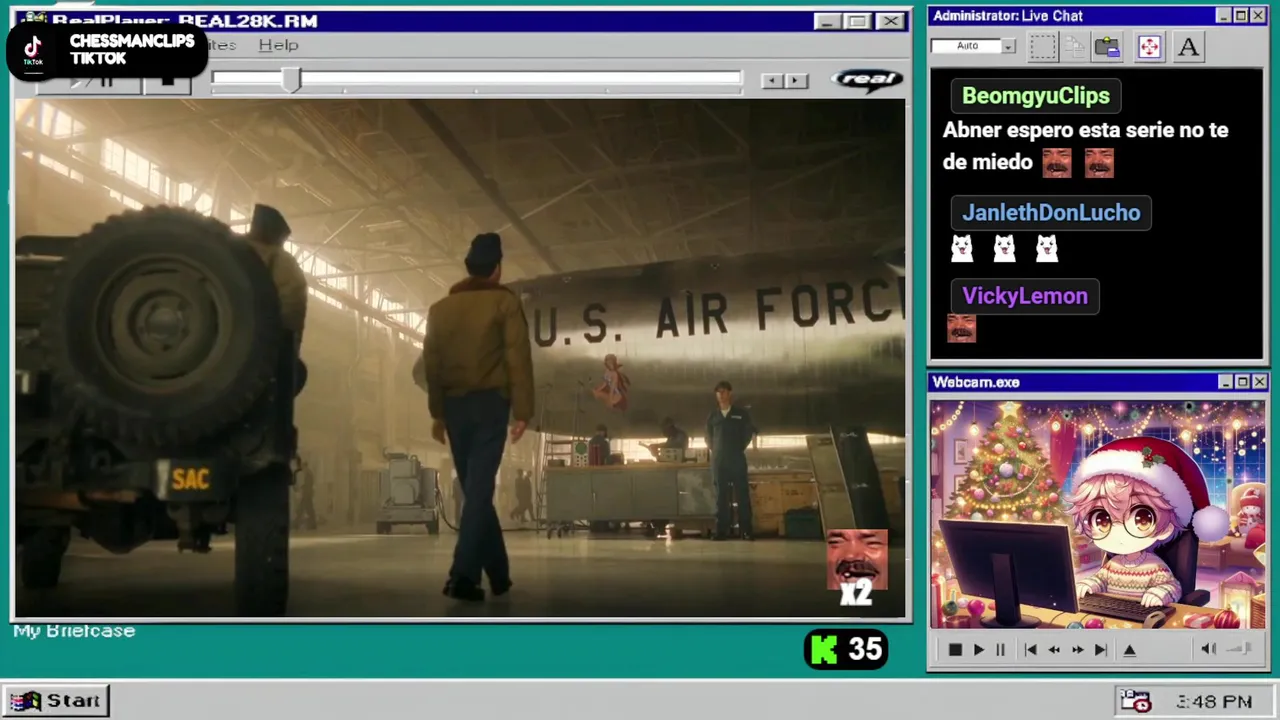Skip to next track in Webcam.exe

(x=1100, y=650)
